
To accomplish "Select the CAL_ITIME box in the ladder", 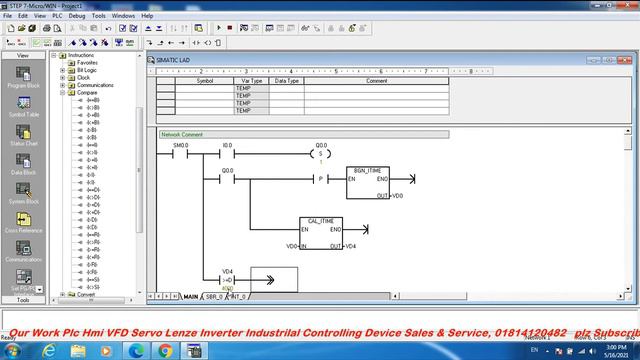I will click(321, 233).
